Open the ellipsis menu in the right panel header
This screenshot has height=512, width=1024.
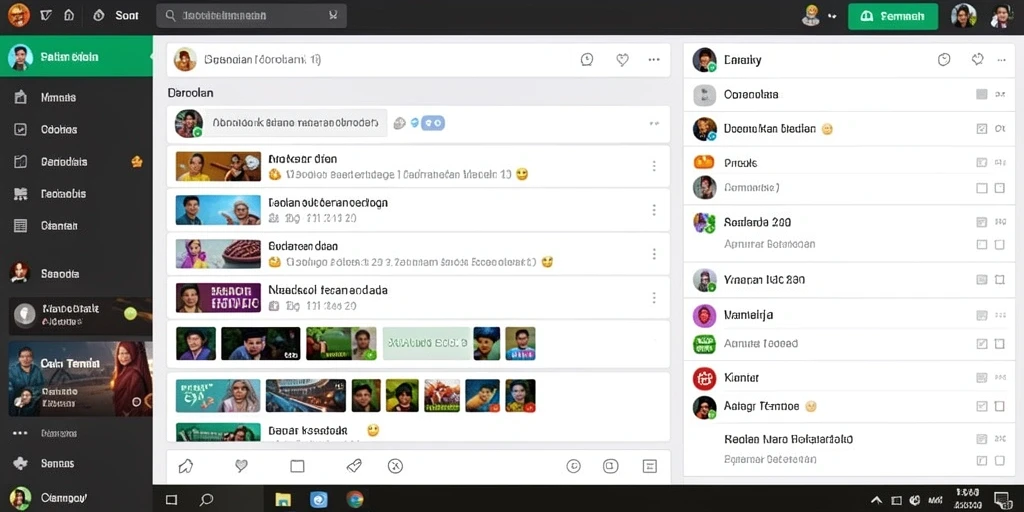tap(1001, 60)
